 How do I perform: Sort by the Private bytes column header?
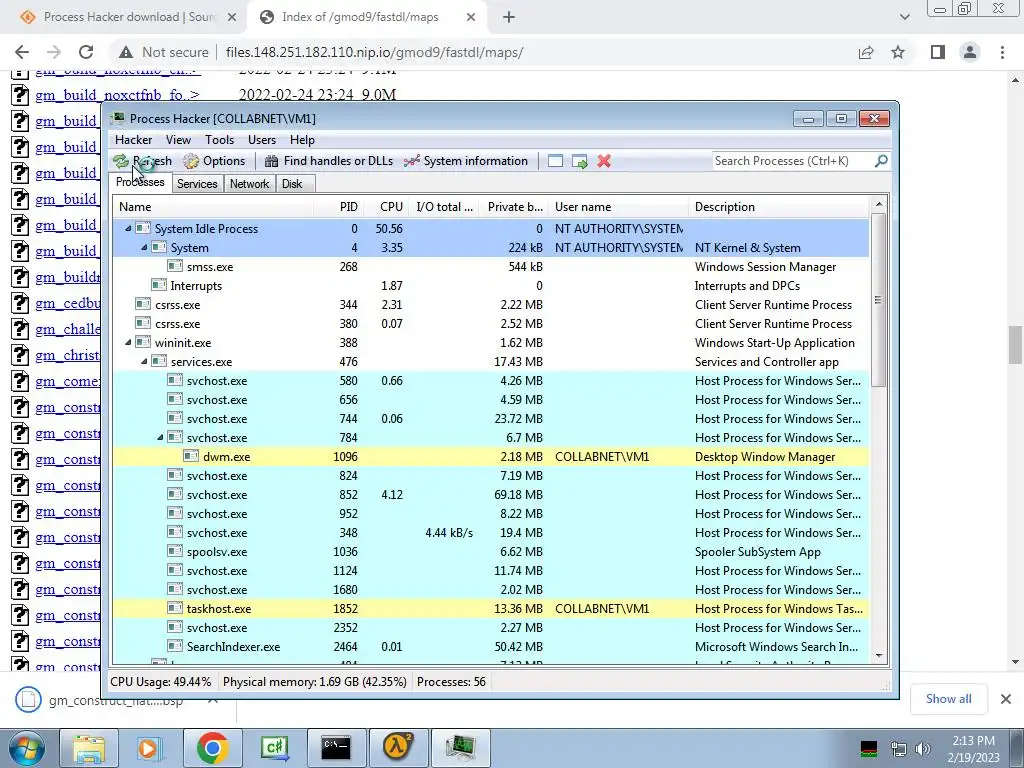point(514,206)
